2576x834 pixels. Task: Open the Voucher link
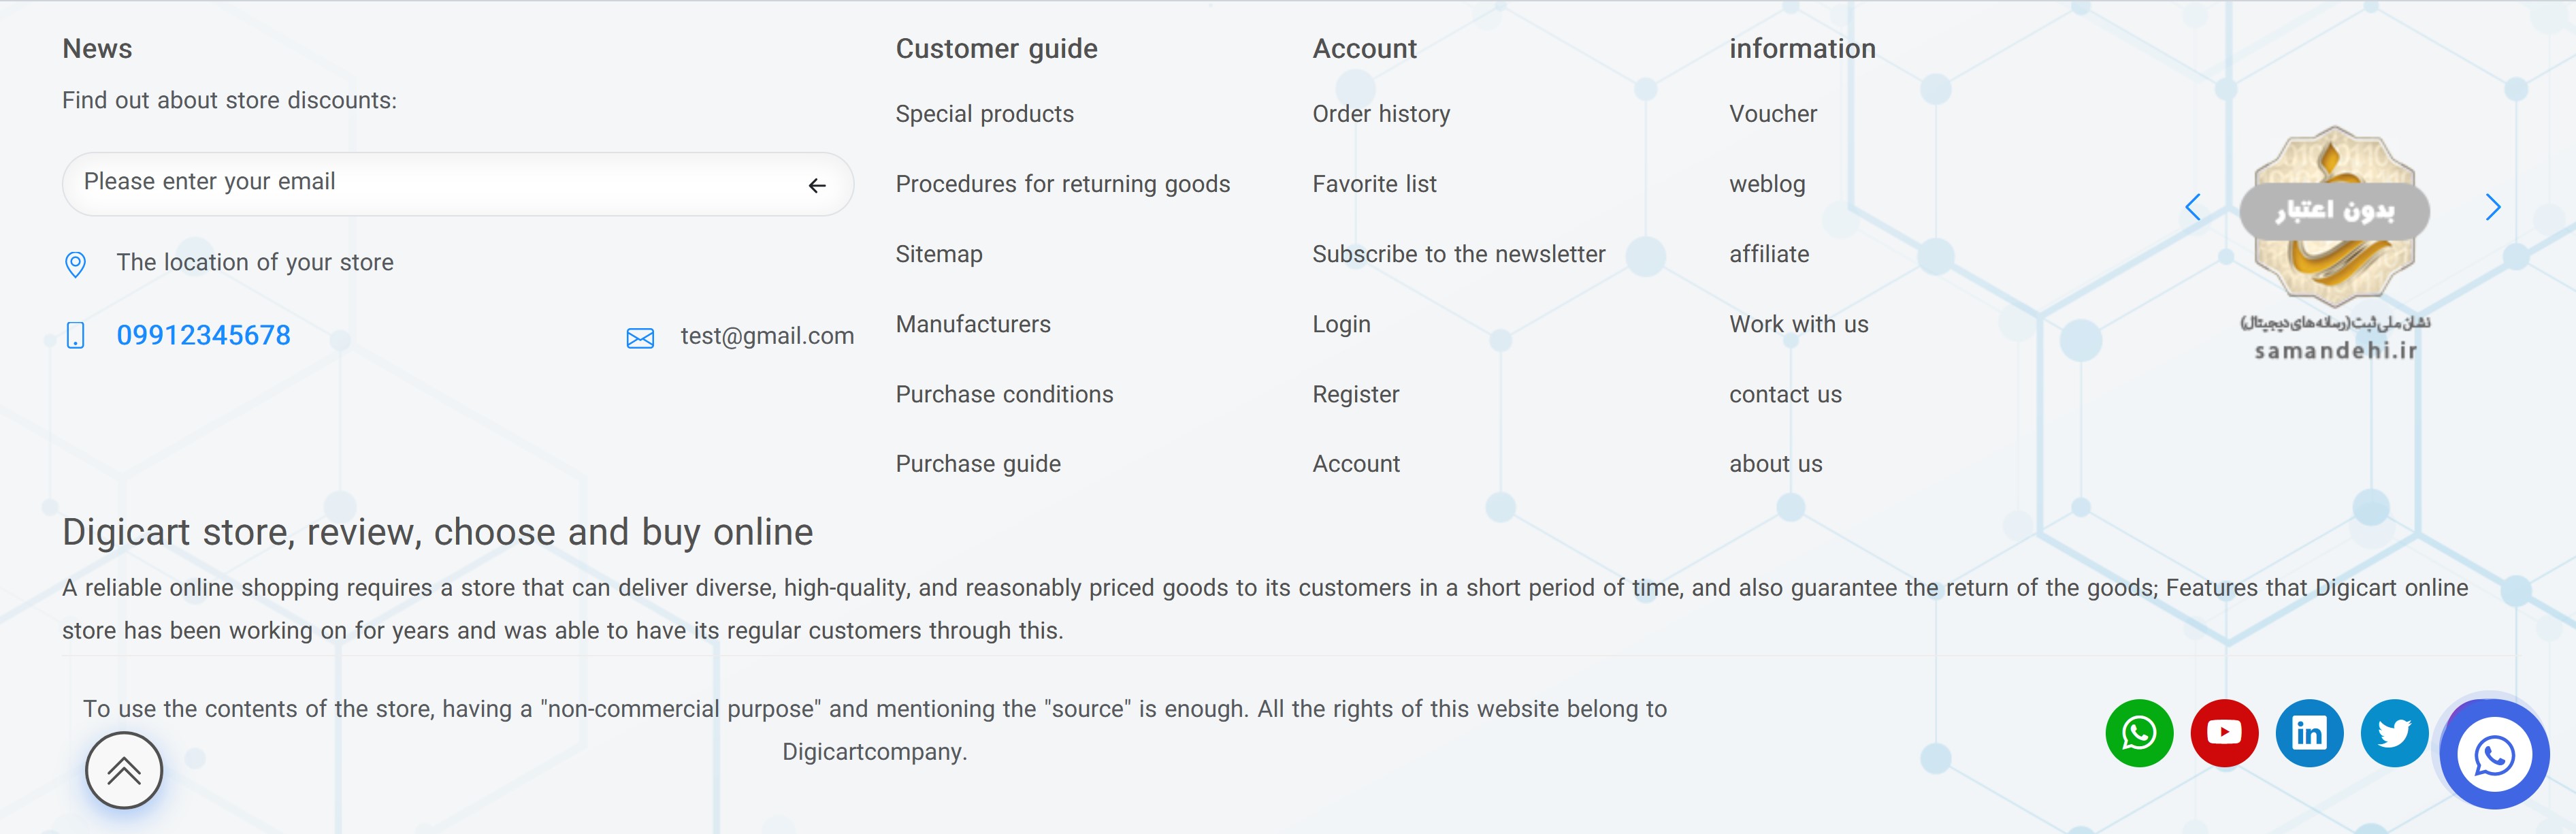1772,114
